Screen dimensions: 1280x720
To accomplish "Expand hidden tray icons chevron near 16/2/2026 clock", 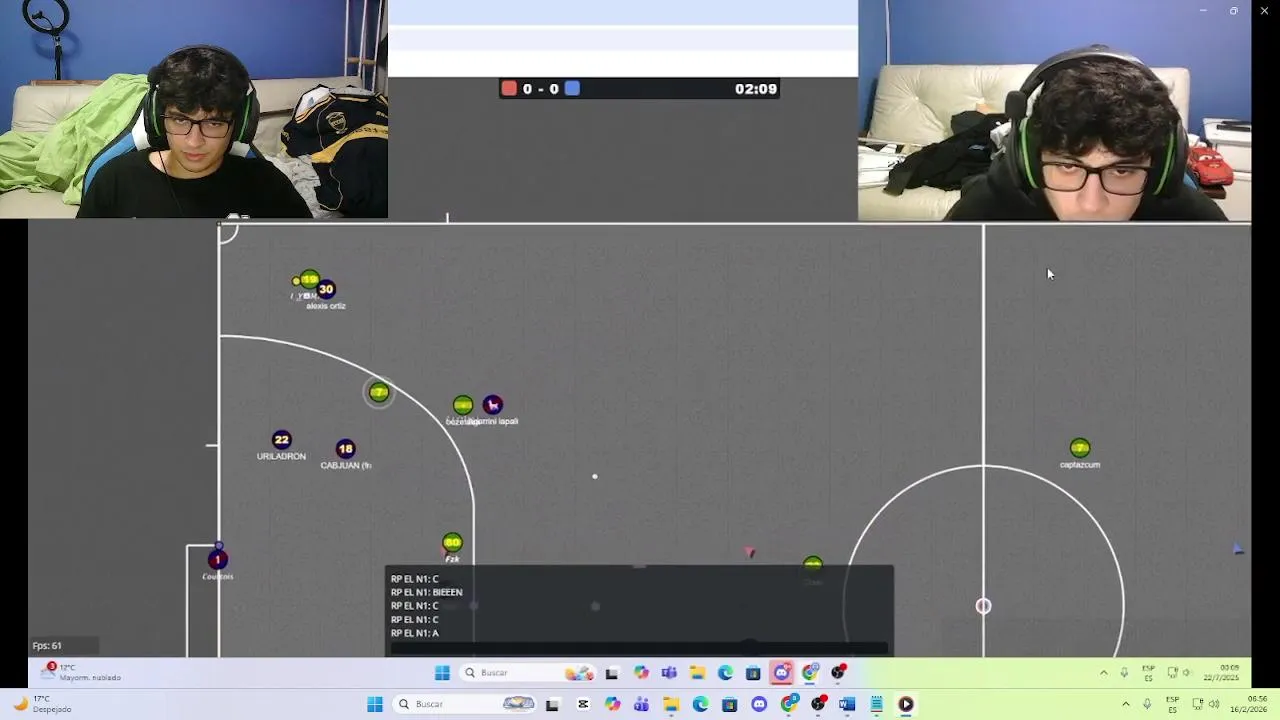I will (x=1126, y=704).
